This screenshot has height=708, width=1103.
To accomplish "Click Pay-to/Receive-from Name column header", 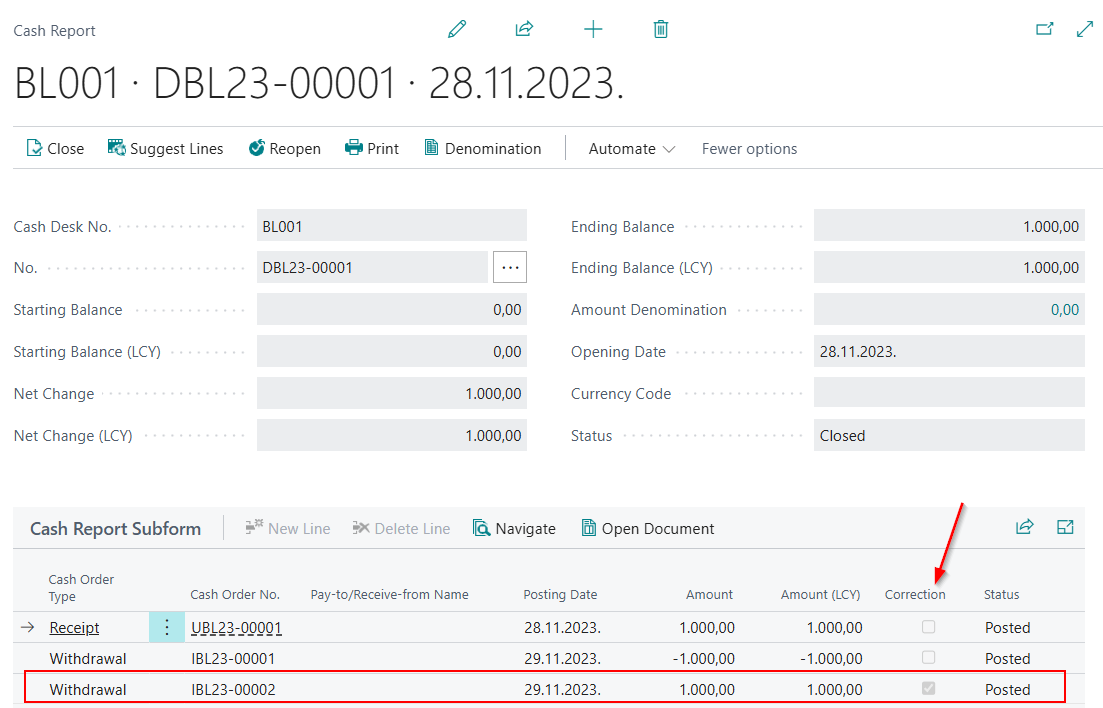I will (389, 595).
